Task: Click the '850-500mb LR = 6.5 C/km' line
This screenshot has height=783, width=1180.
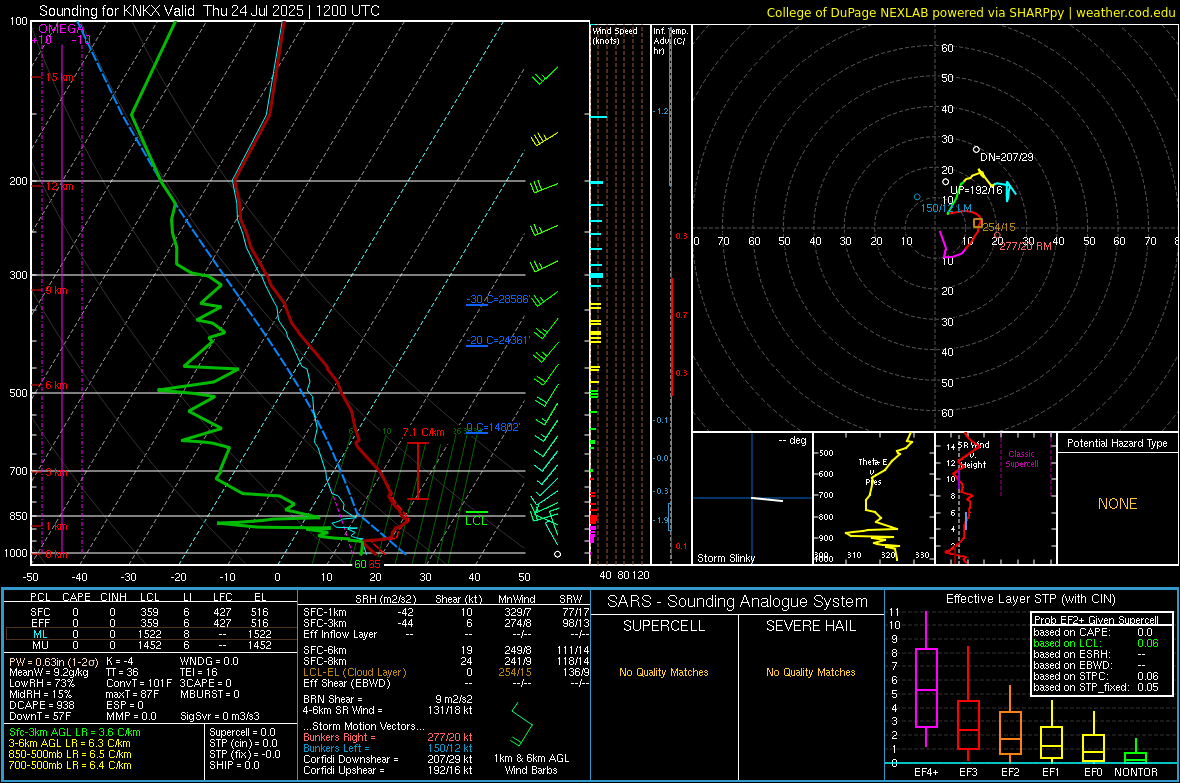Action: click(x=70, y=754)
